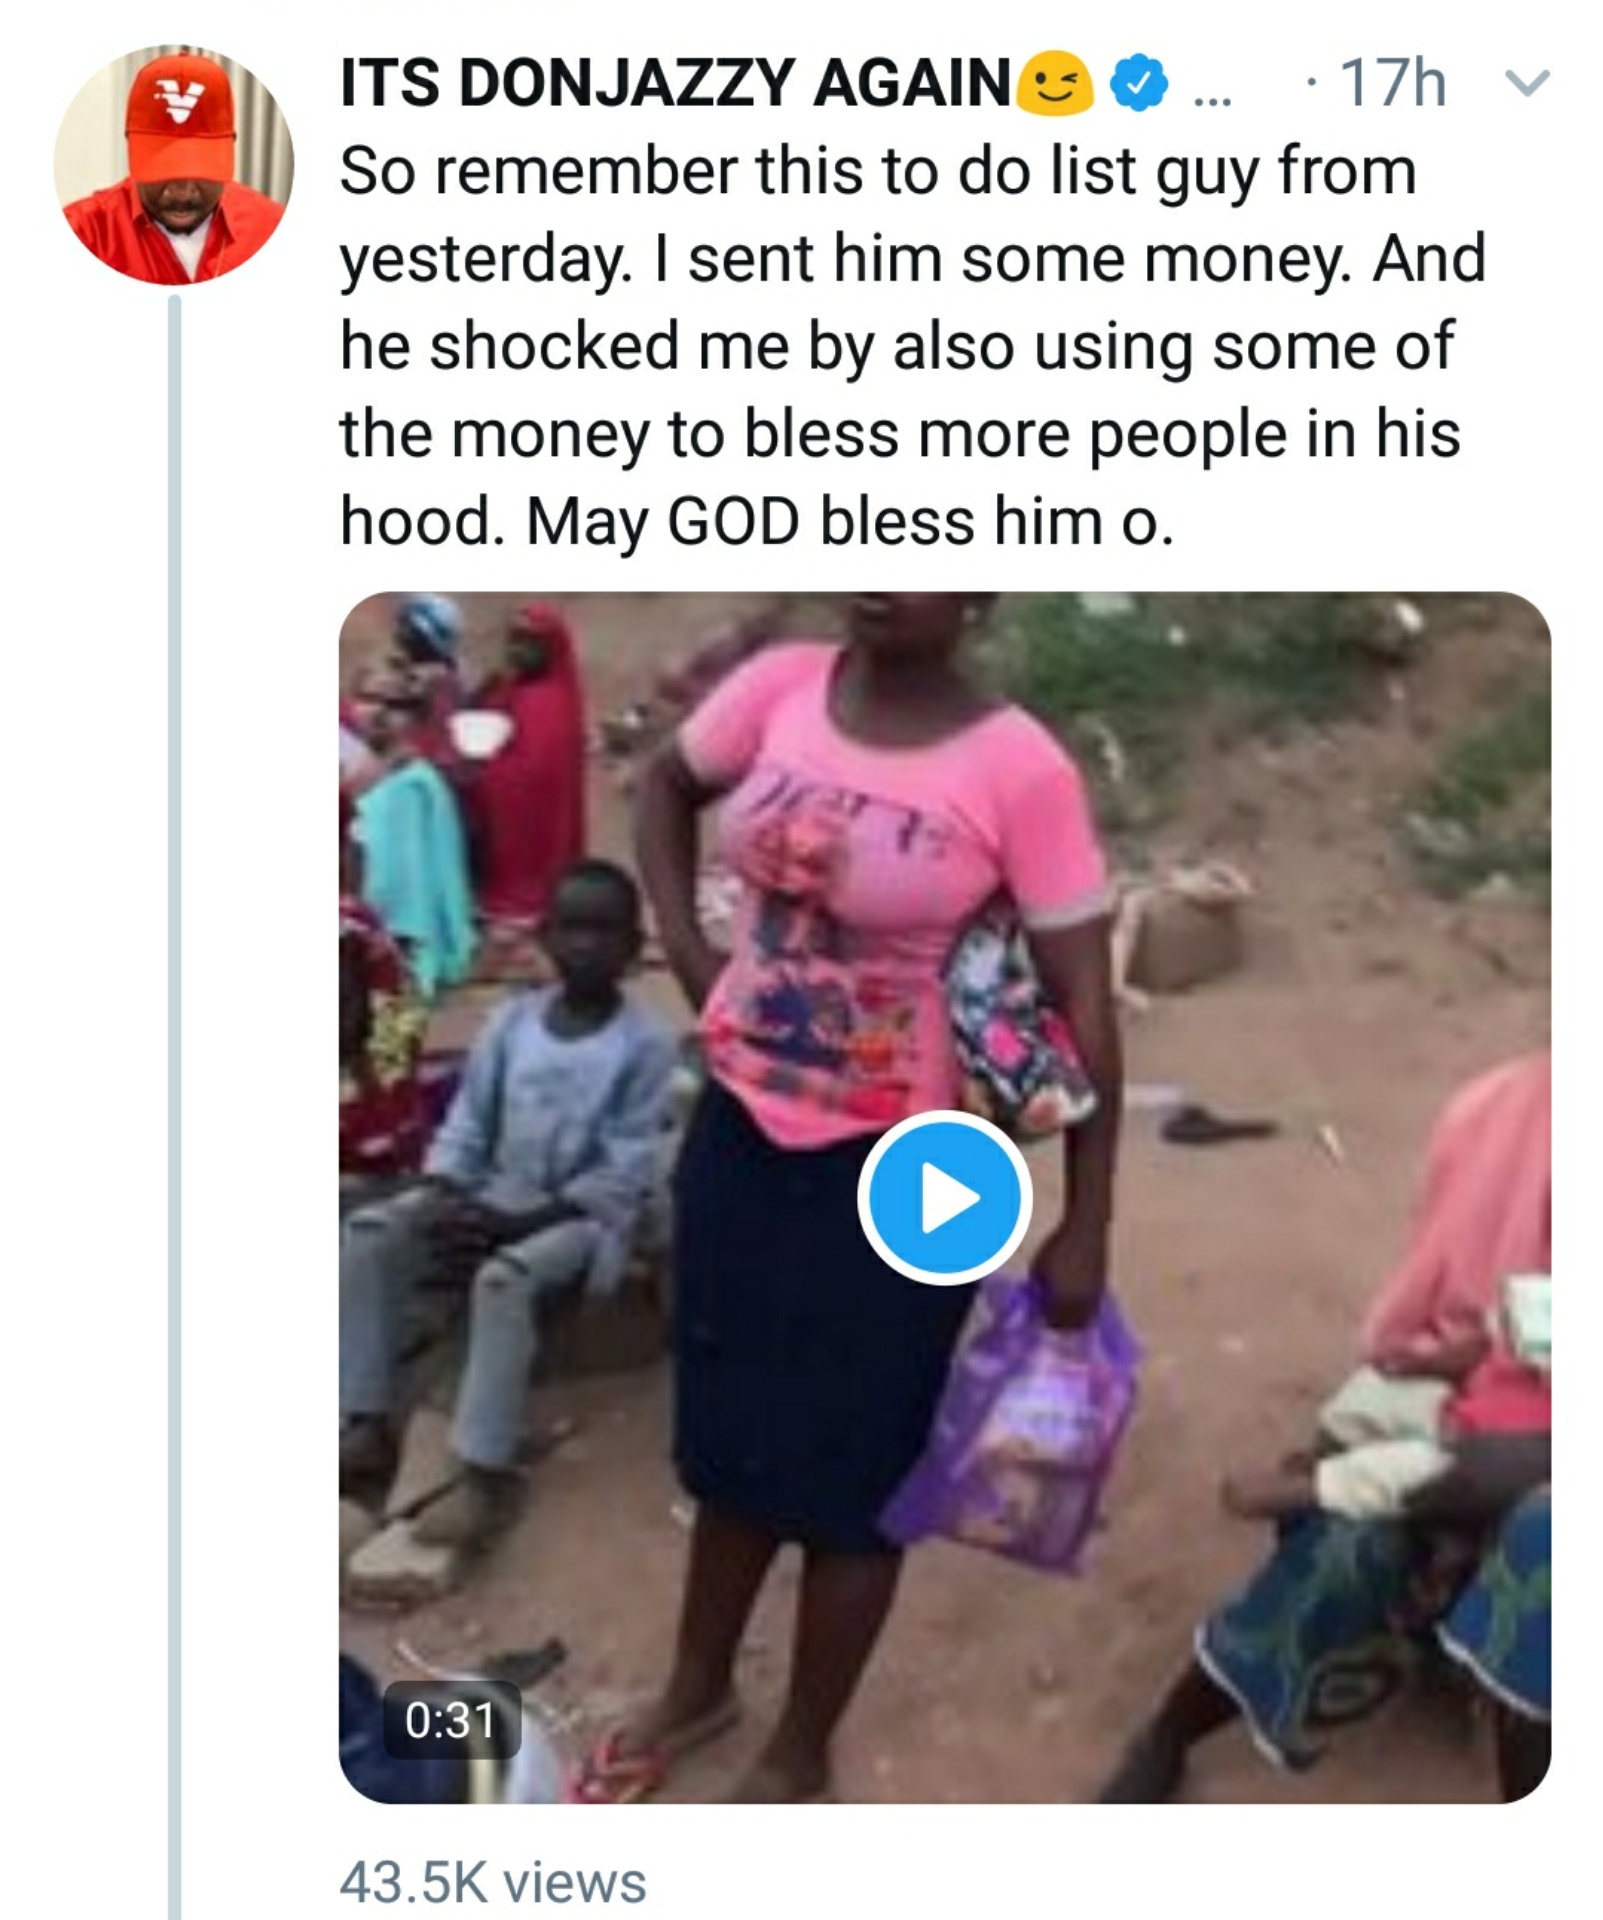Image resolution: width=1603 pixels, height=1920 pixels.
Task: Open the ITS DONJAZZY AGAIN profile name
Action: click(x=675, y=82)
